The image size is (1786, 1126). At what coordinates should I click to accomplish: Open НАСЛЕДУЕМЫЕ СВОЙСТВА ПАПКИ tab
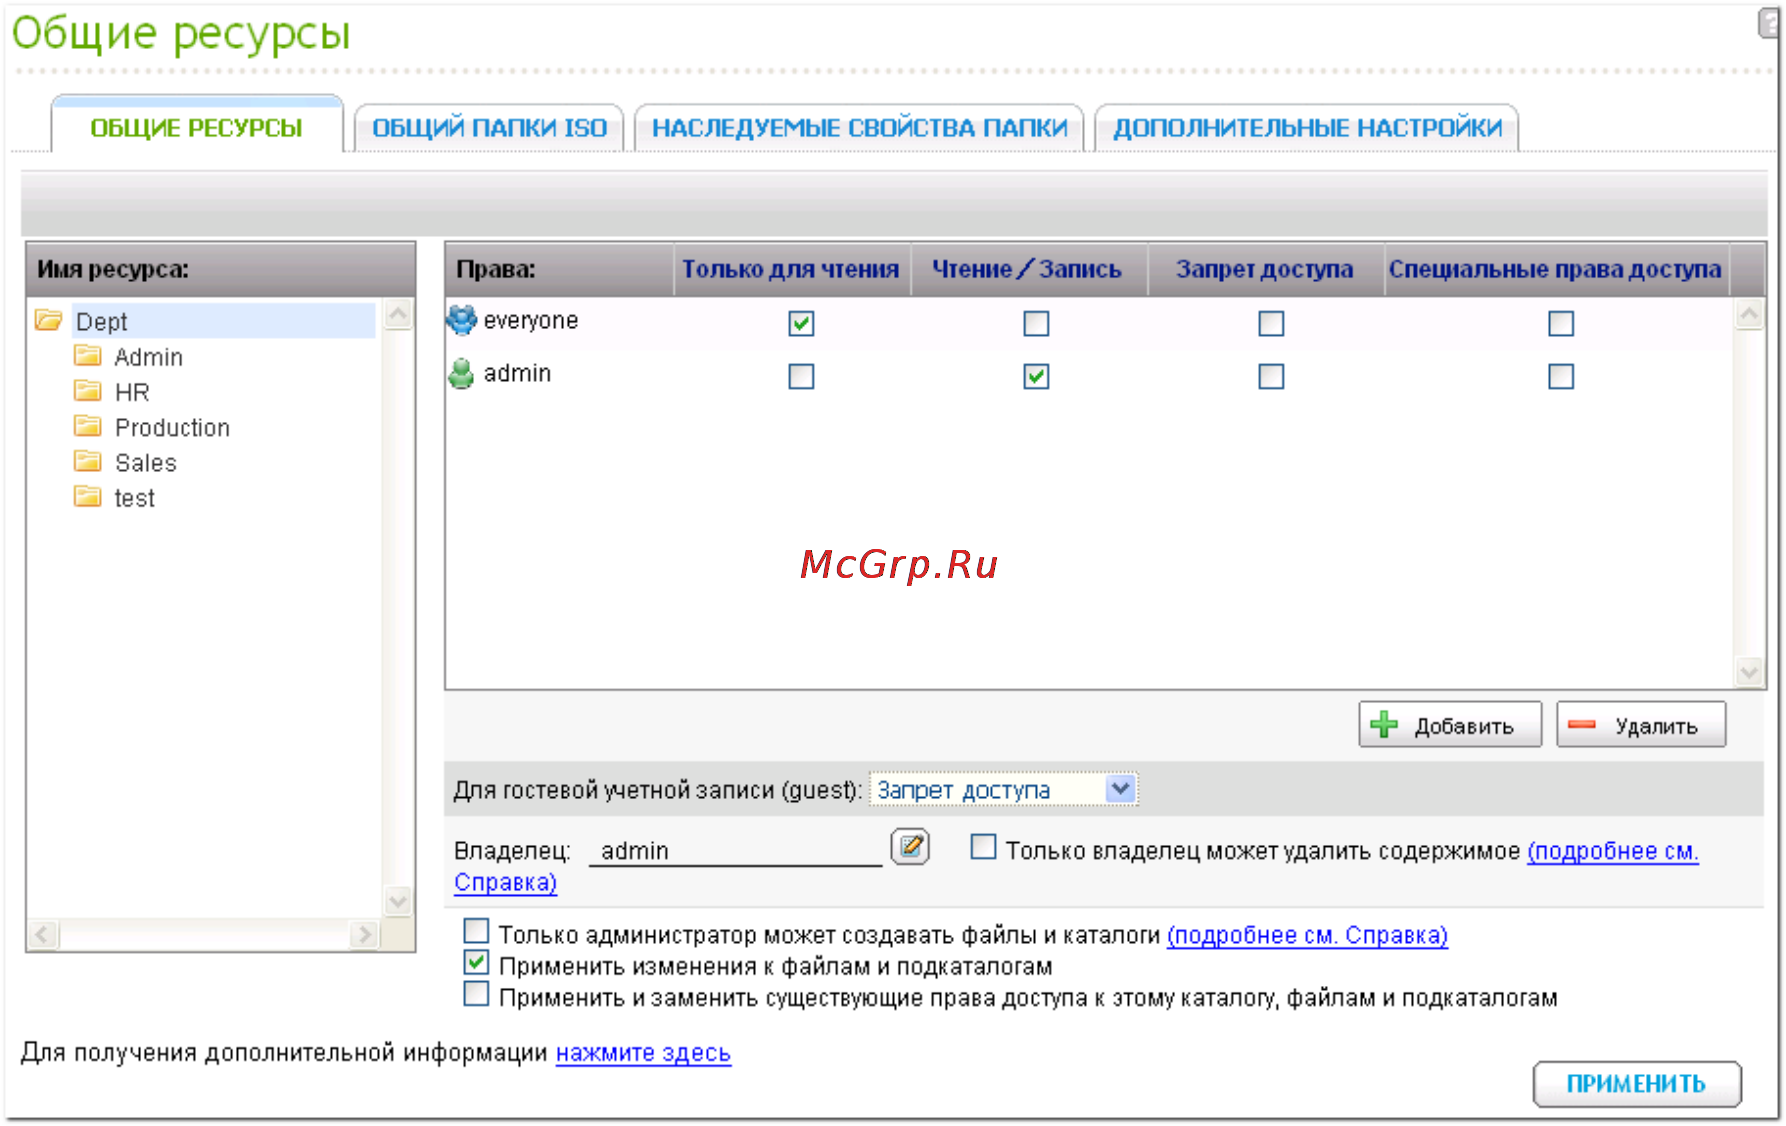(x=860, y=128)
